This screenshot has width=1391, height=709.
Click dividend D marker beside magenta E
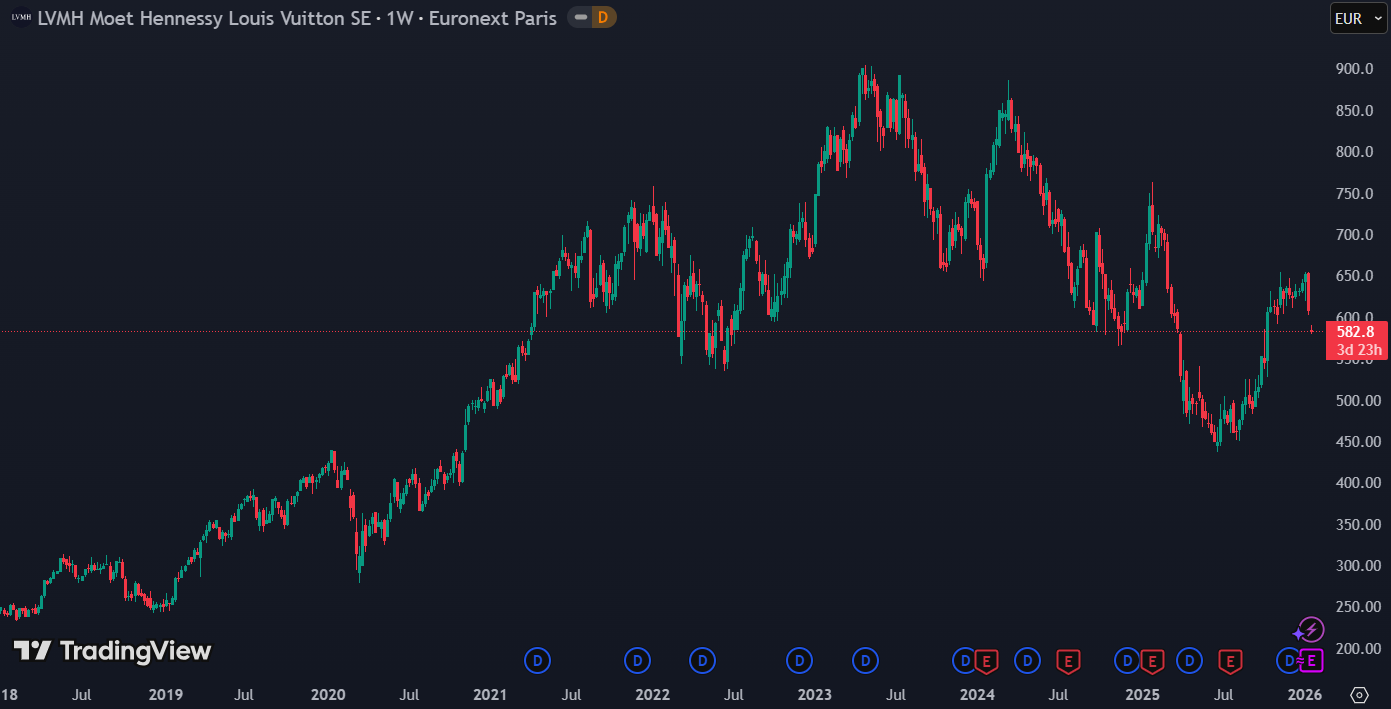click(1289, 660)
